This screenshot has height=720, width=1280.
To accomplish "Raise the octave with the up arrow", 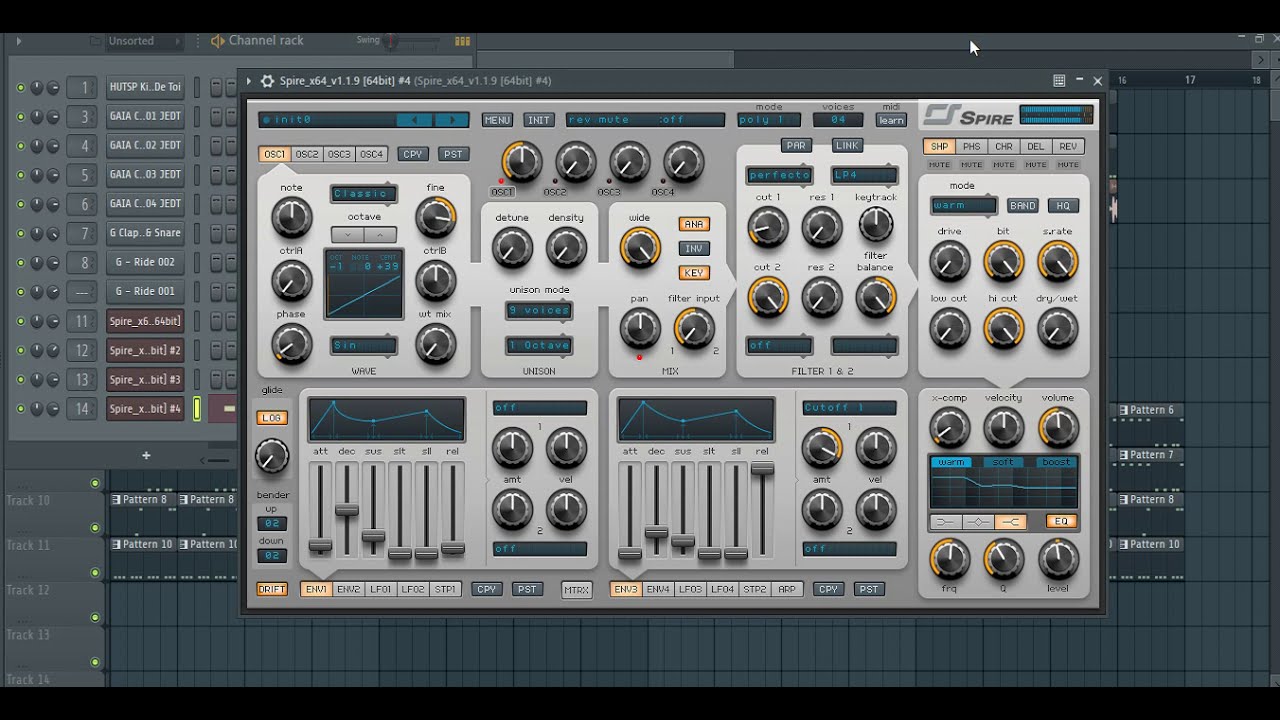I will point(380,235).
